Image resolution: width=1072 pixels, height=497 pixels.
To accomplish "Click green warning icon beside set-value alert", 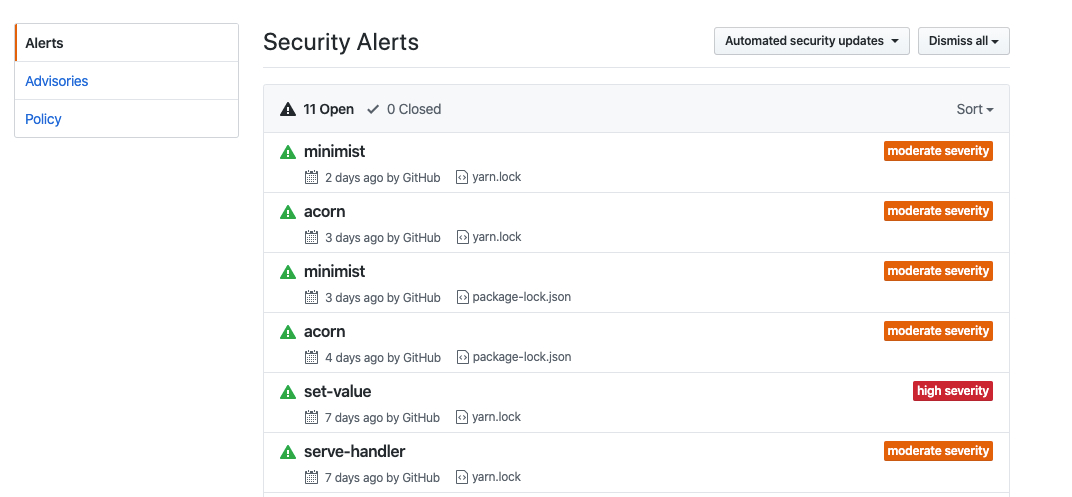I will click(x=288, y=392).
